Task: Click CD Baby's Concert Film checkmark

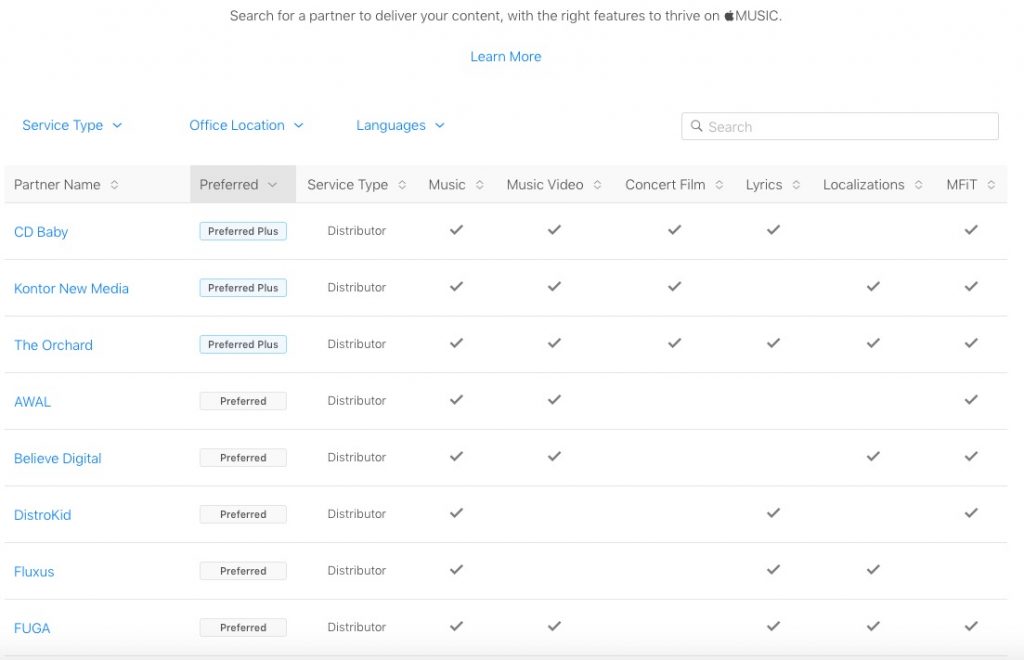Action: point(674,230)
